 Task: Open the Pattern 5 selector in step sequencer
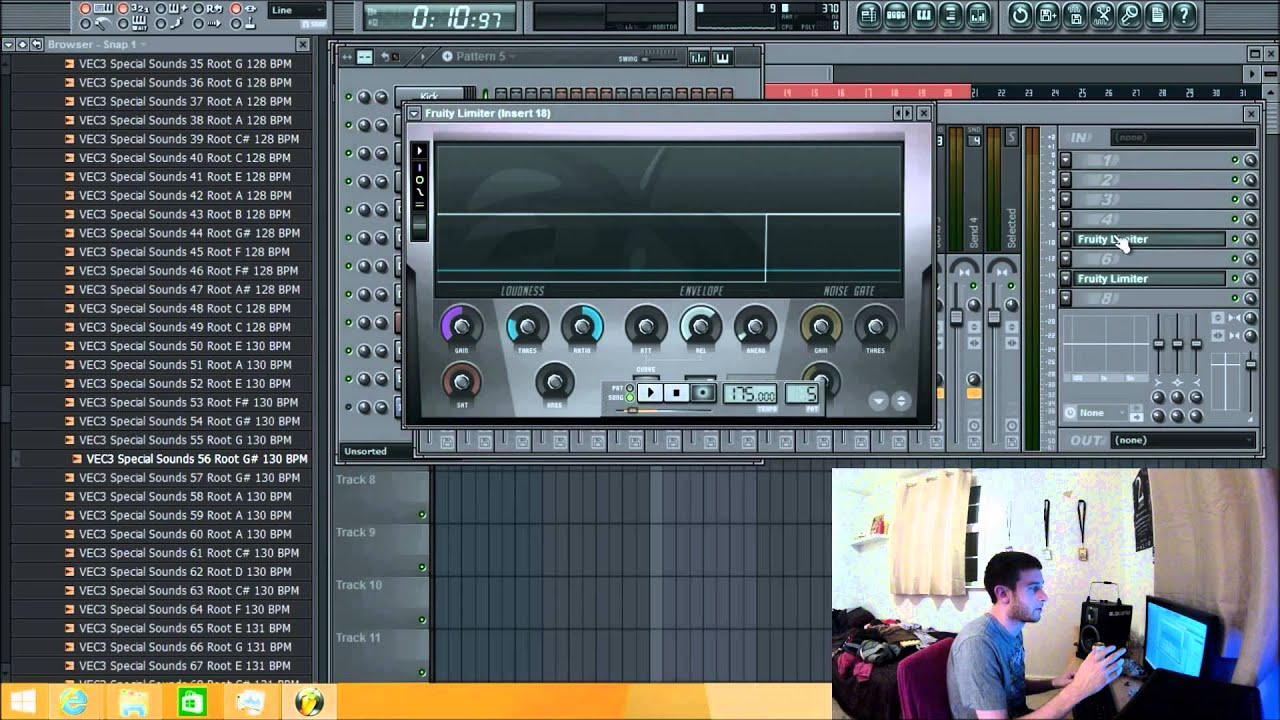pyautogui.click(x=480, y=57)
